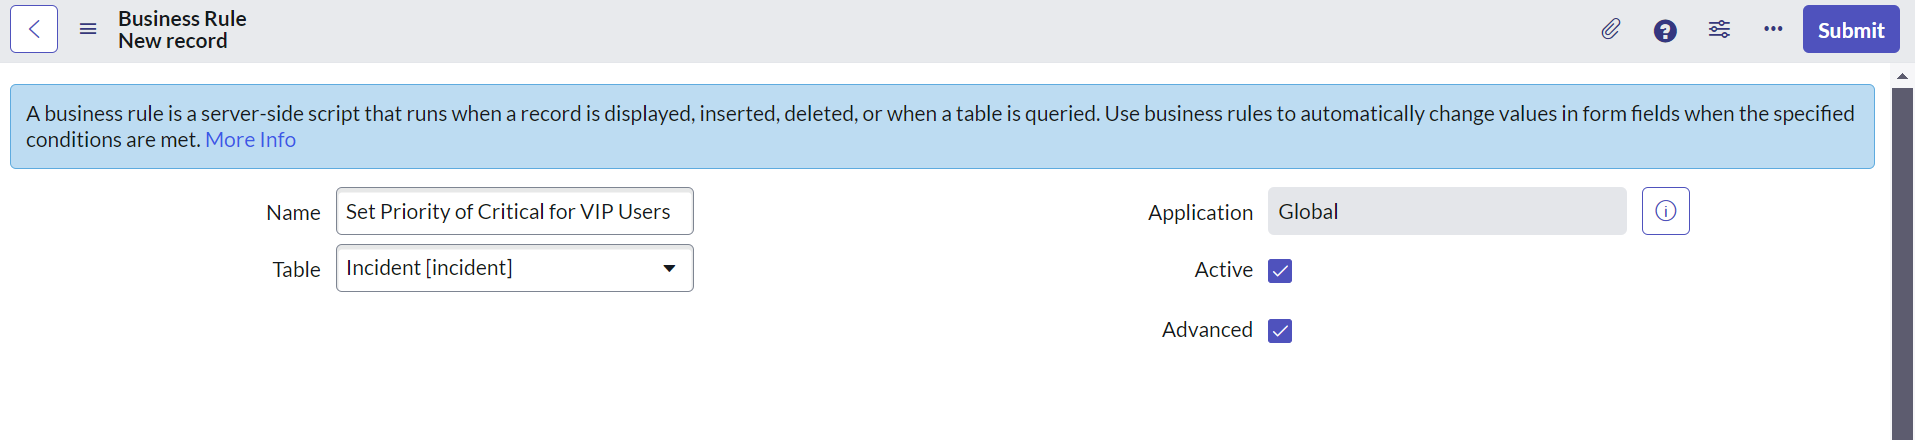The image size is (1915, 440).
Task: Open the Table dropdown showing Incident
Action: (x=514, y=268)
